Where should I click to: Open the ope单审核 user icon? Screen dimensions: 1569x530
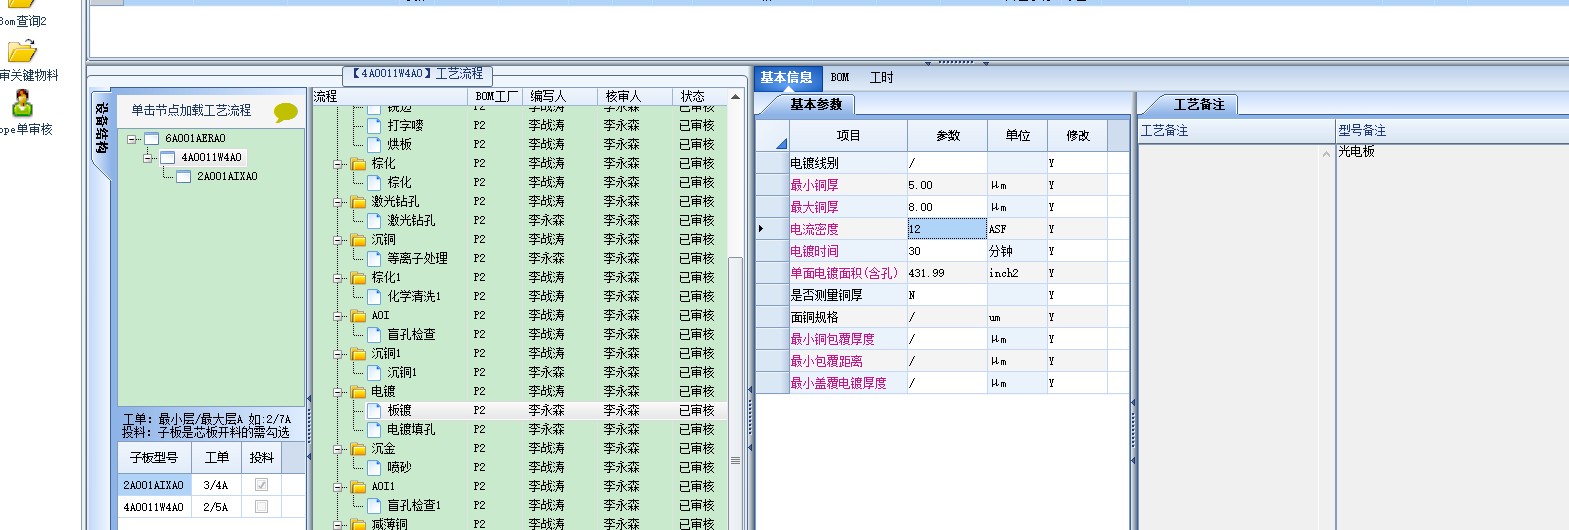(22, 104)
